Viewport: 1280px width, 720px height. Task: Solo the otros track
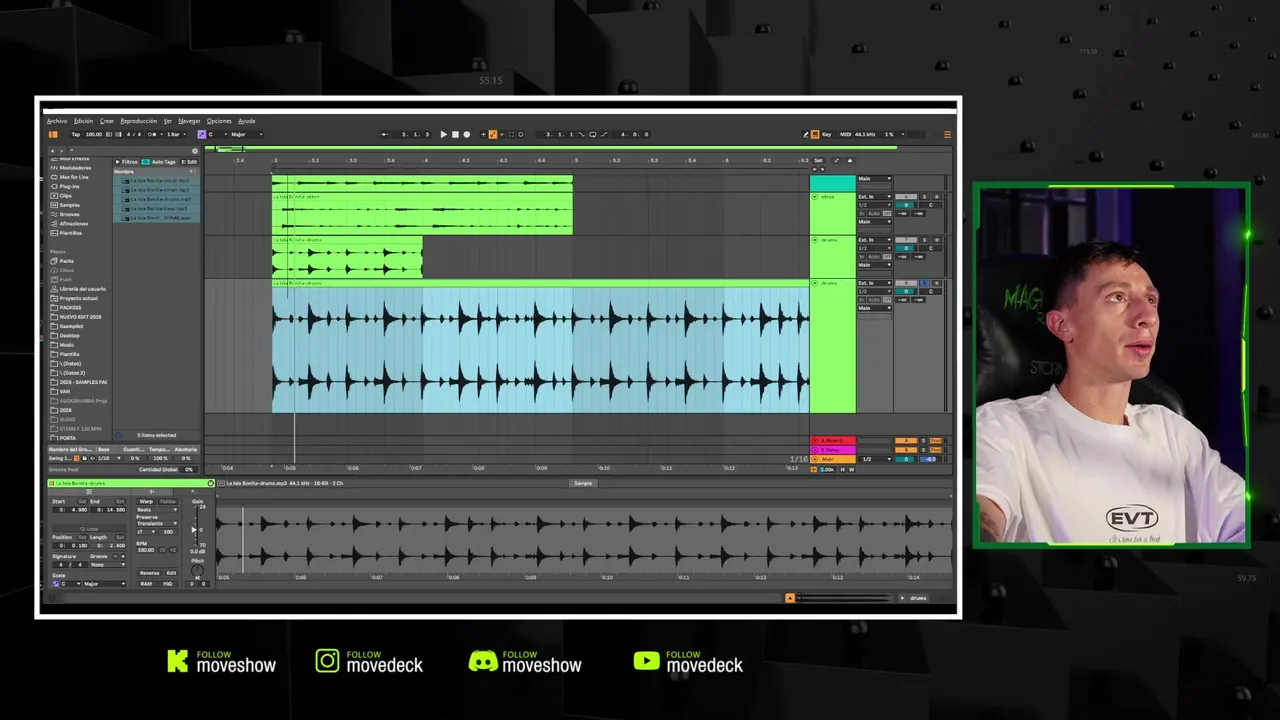pyautogui.click(x=924, y=197)
